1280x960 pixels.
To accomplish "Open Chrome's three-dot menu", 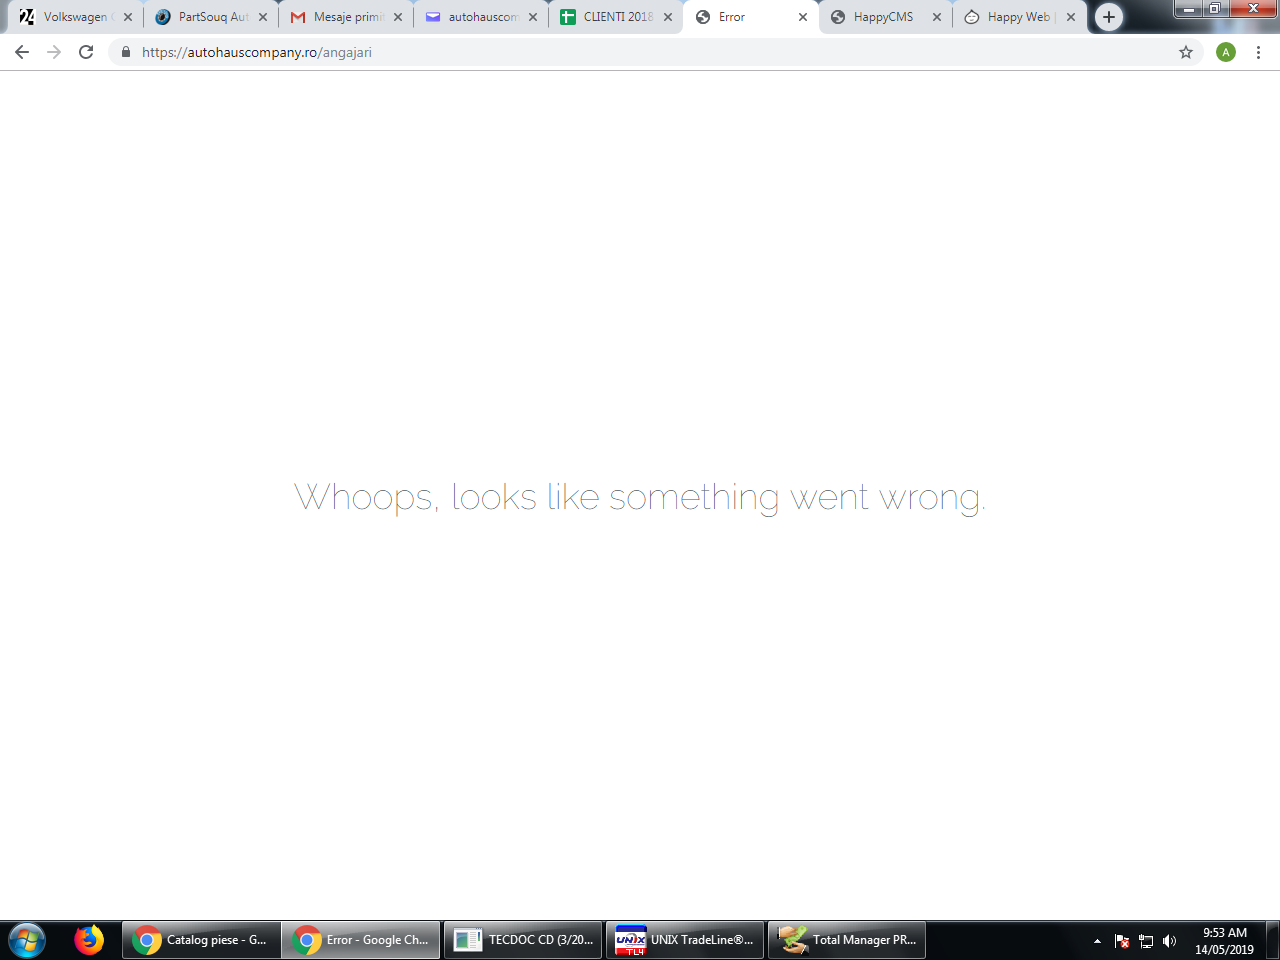I will tap(1258, 52).
